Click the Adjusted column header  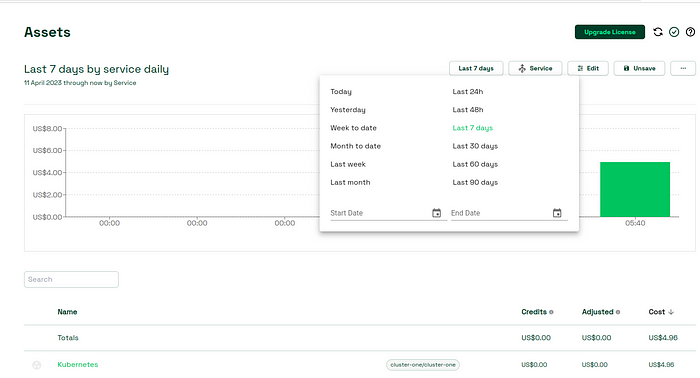click(597, 312)
